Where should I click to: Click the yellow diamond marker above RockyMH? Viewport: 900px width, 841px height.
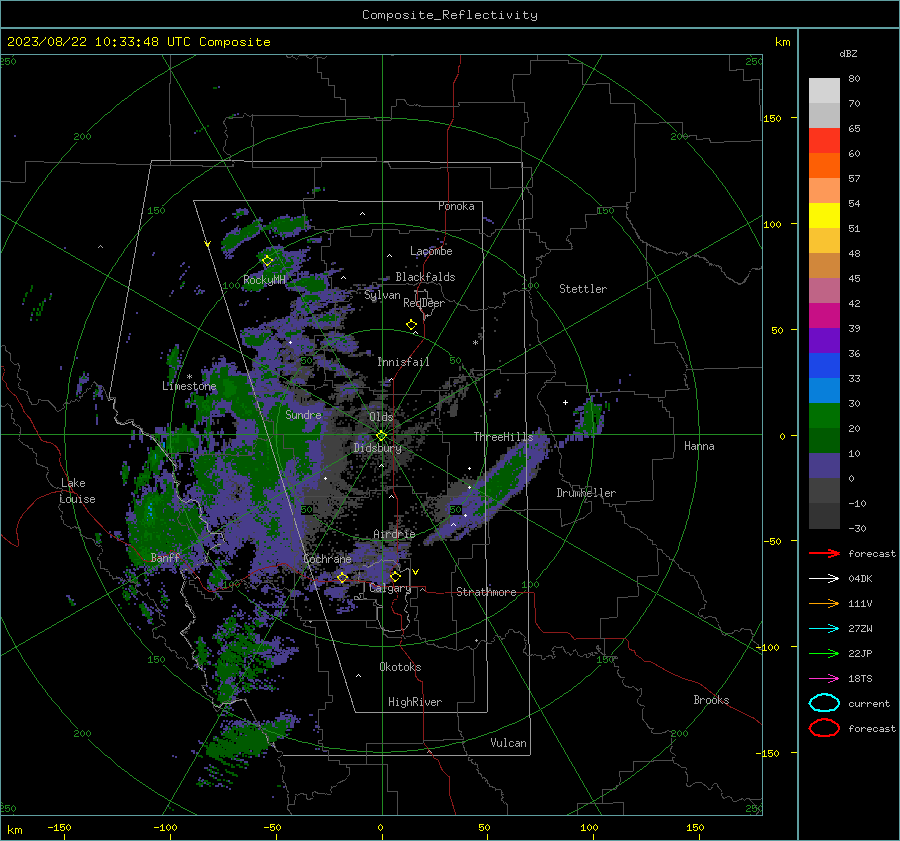[x=267, y=261]
